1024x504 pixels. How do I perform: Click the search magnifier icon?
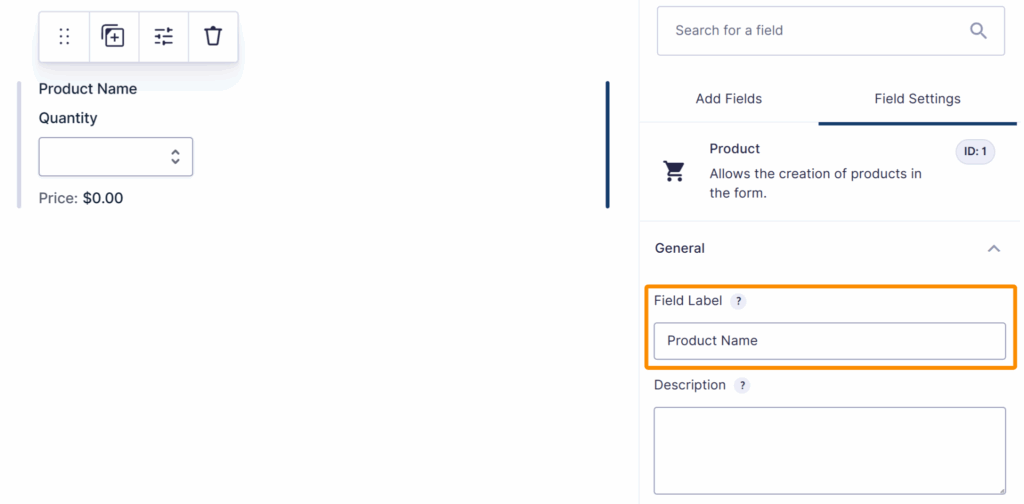coord(978,31)
